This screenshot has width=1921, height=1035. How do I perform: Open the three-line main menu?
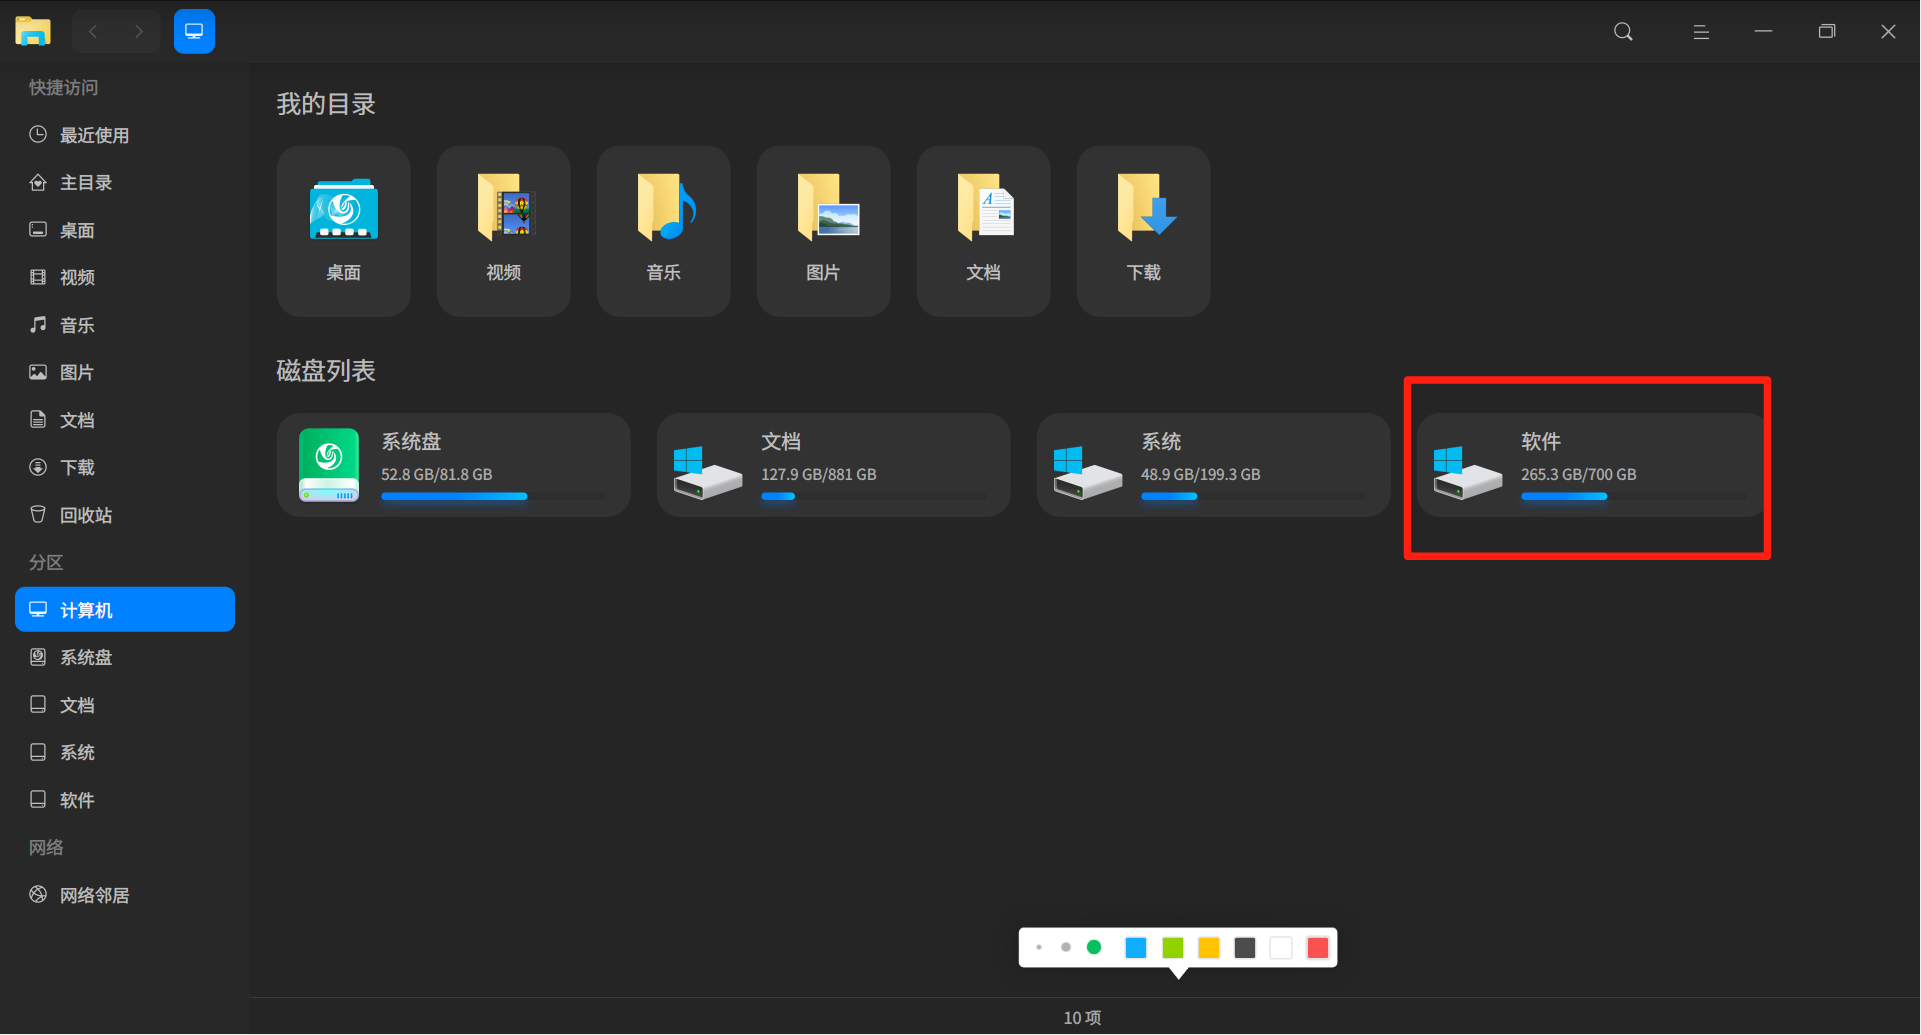pos(1700,32)
